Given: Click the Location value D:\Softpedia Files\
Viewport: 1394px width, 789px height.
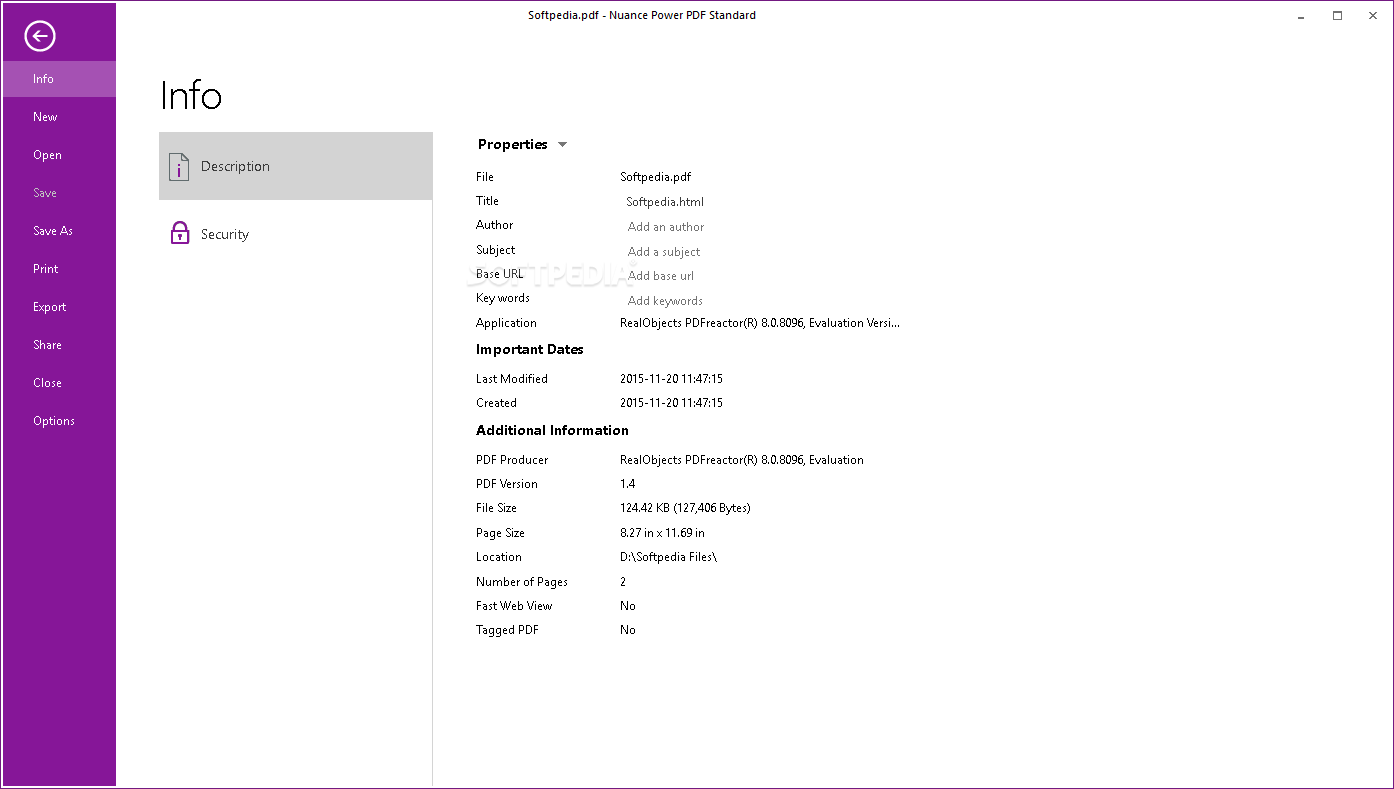Looking at the screenshot, I should point(668,557).
